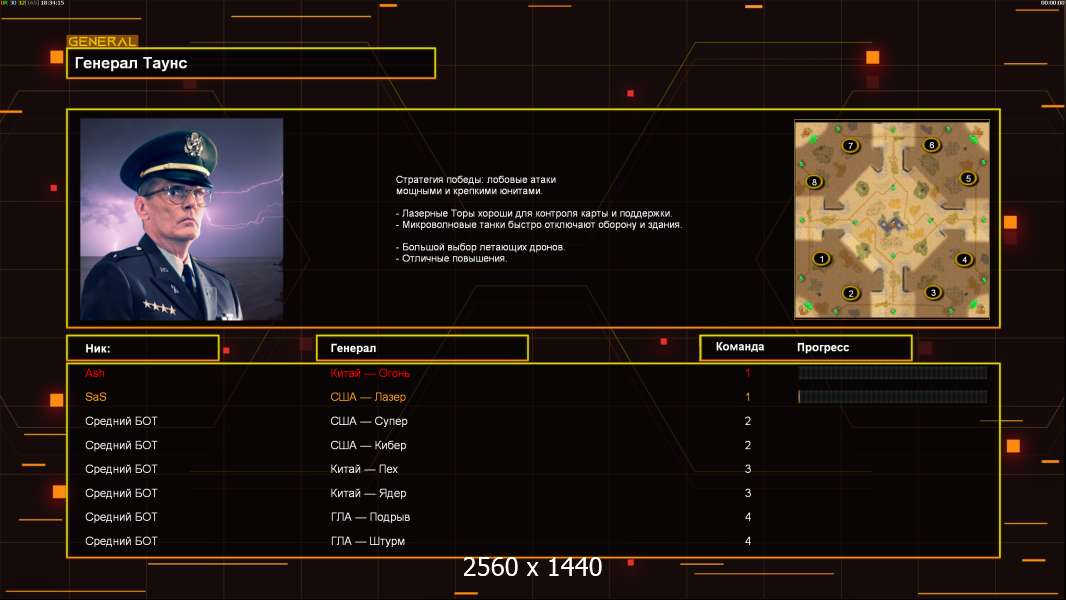Select start position 3 on the minimap

933,292
